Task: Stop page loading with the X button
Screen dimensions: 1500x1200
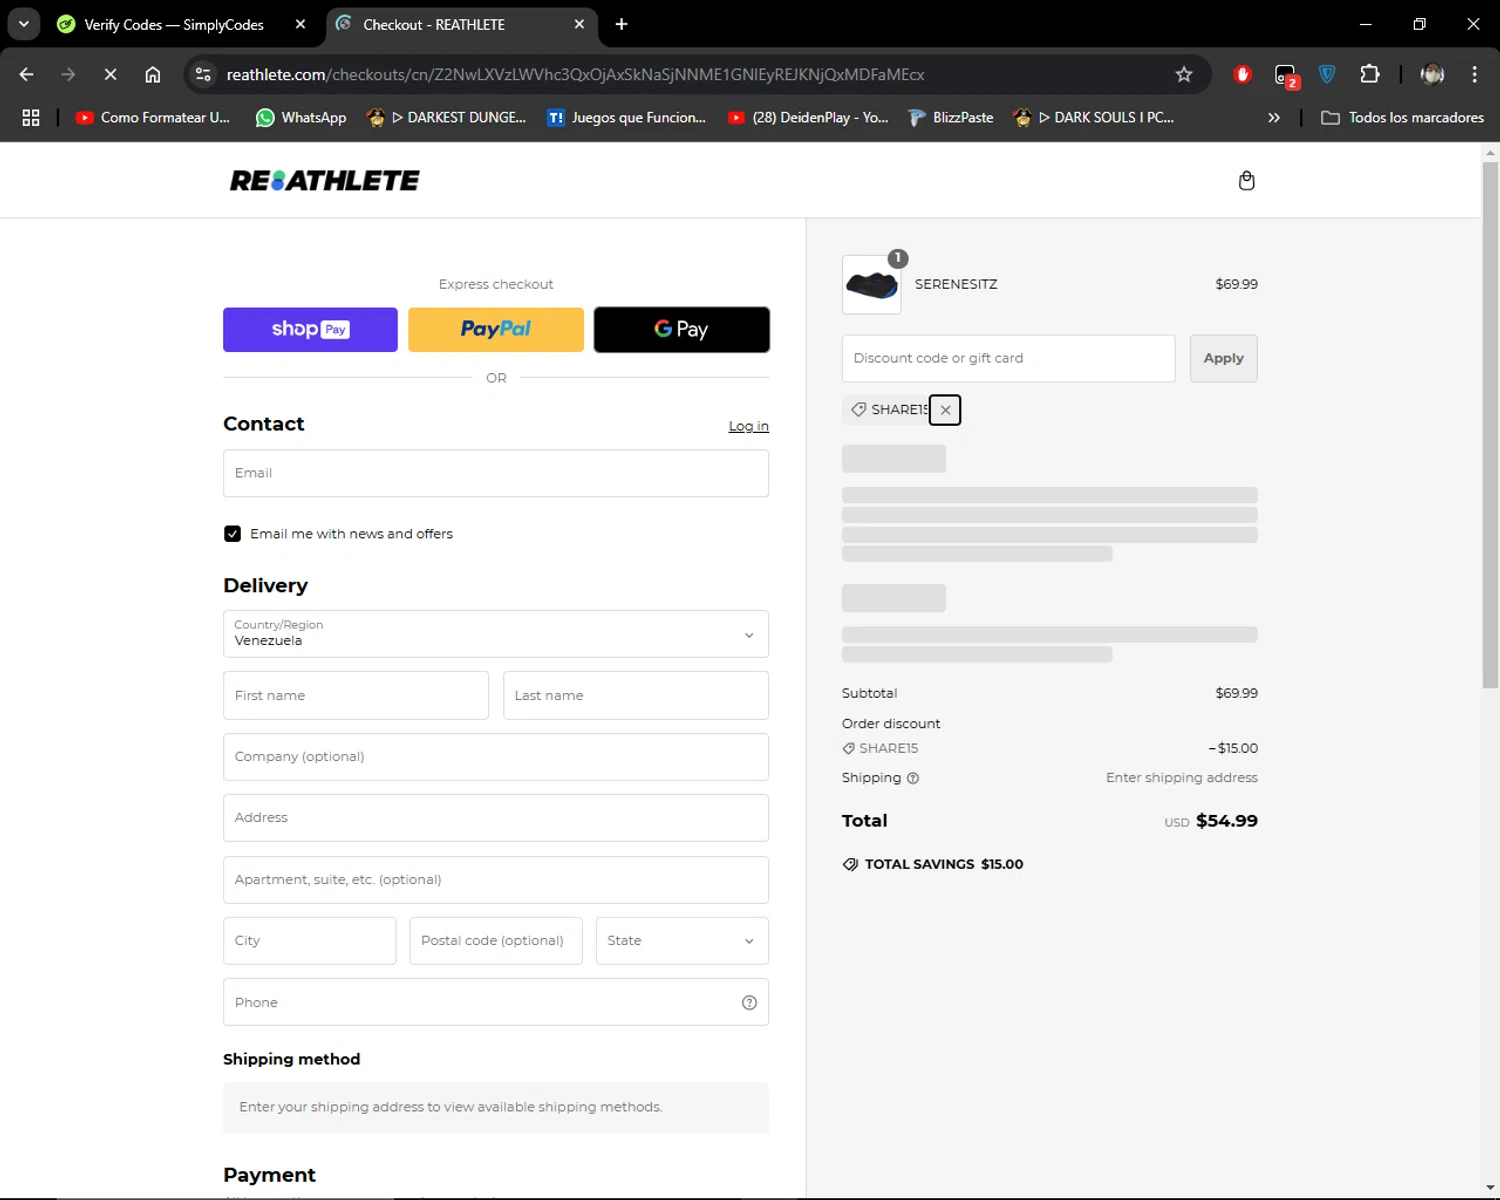Action: 111,74
